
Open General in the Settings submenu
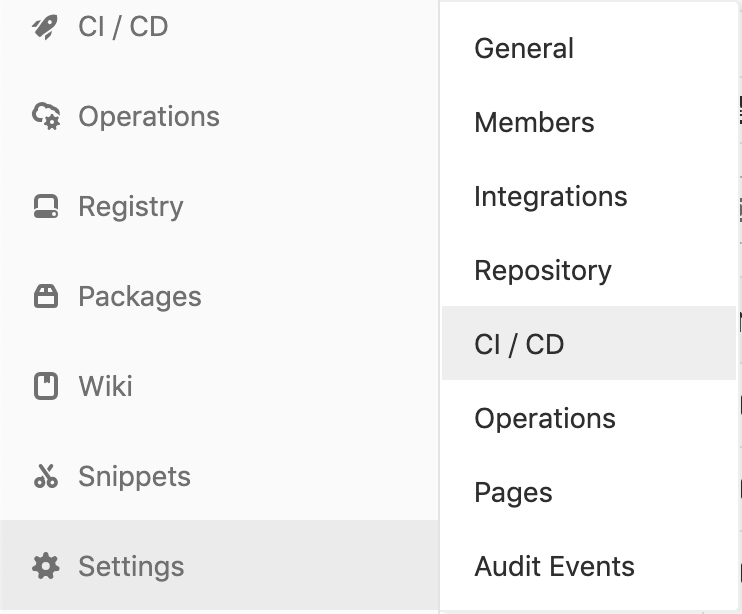pos(524,49)
